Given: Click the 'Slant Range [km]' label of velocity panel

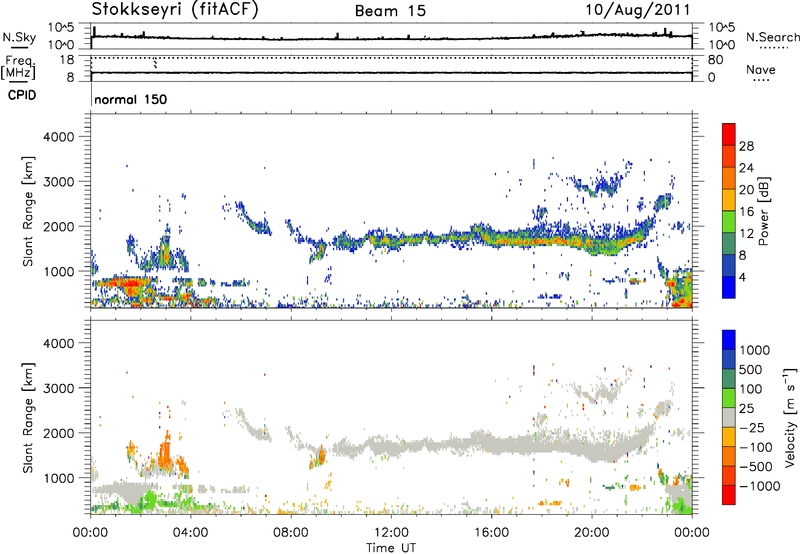Looking at the screenshot, I should pos(28,418).
